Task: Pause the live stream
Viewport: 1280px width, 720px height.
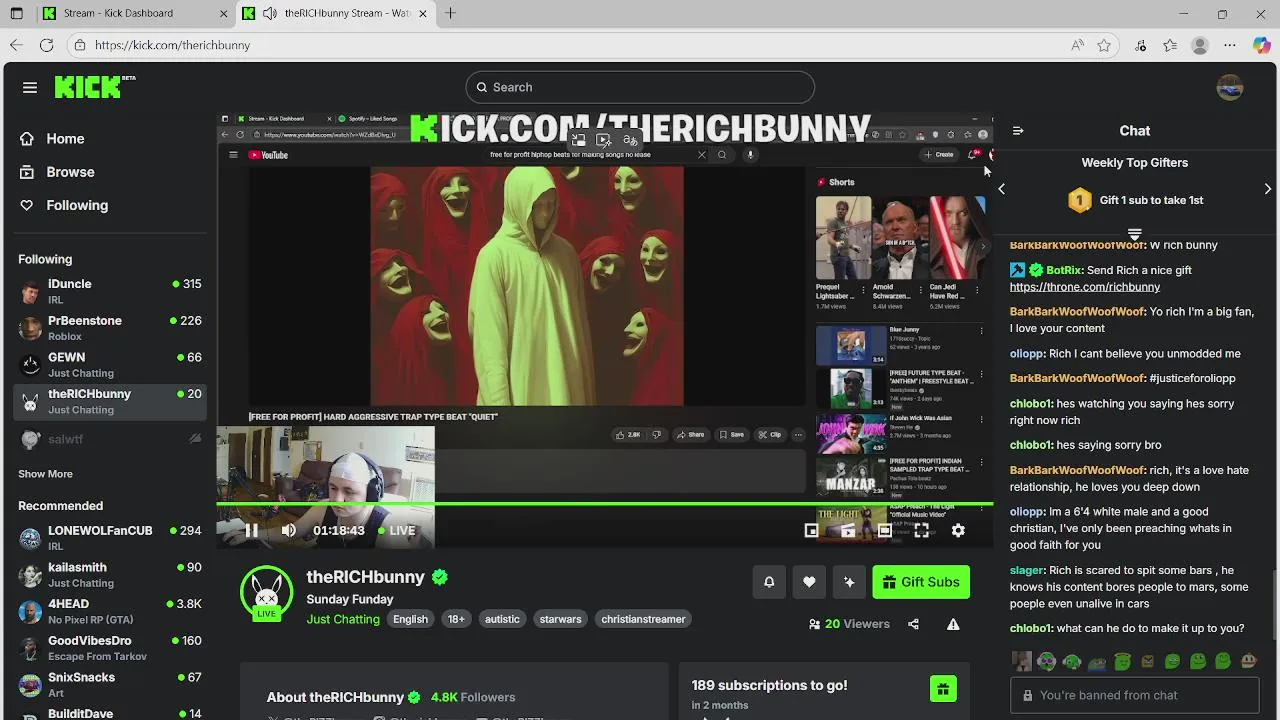Action: coord(252,530)
